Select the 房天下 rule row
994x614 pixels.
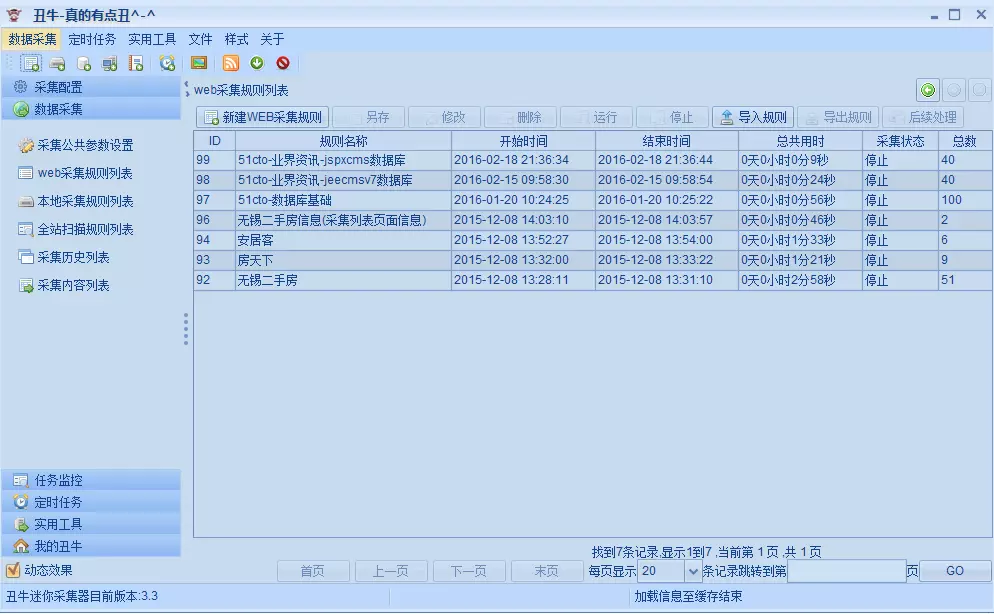[x=593, y=260]
